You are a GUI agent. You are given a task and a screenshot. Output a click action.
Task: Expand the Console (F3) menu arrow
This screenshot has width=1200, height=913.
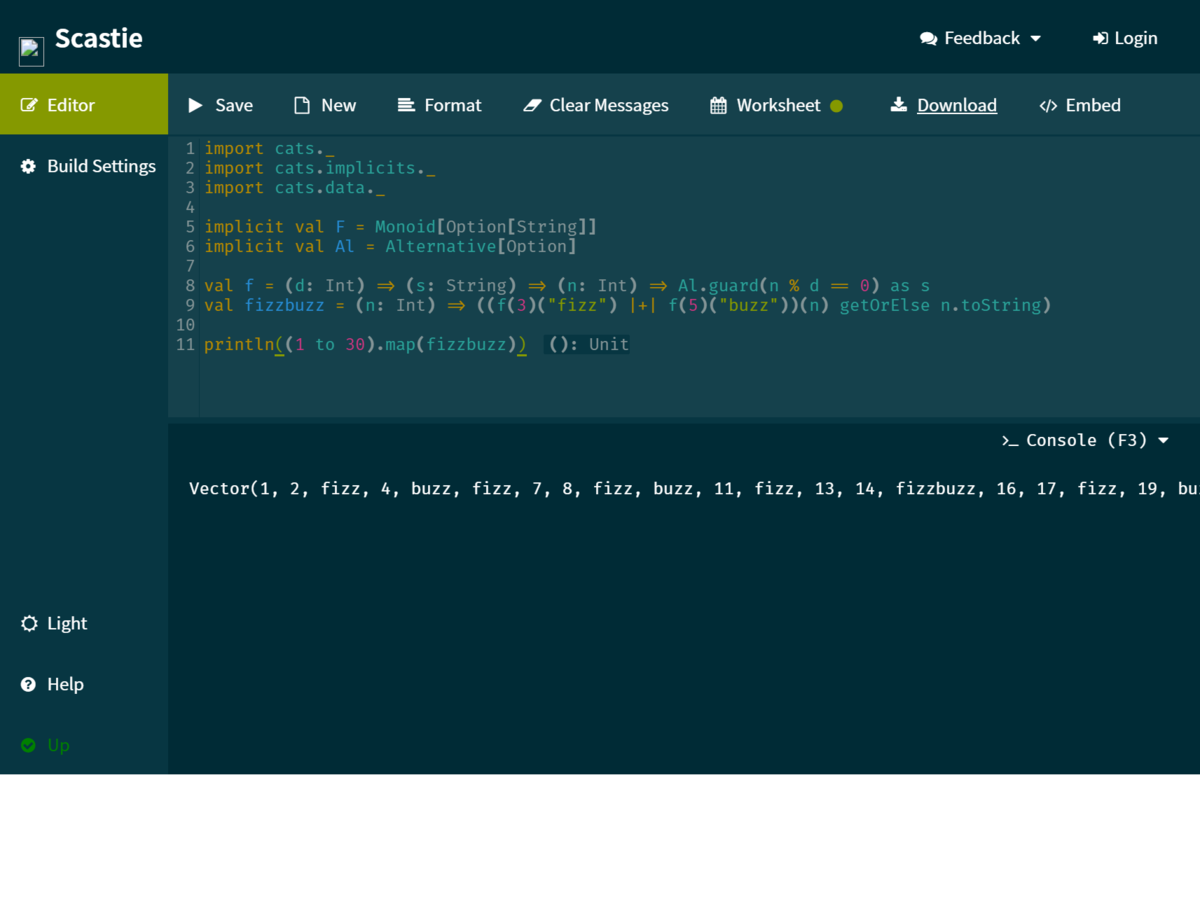click(1162, 440)
